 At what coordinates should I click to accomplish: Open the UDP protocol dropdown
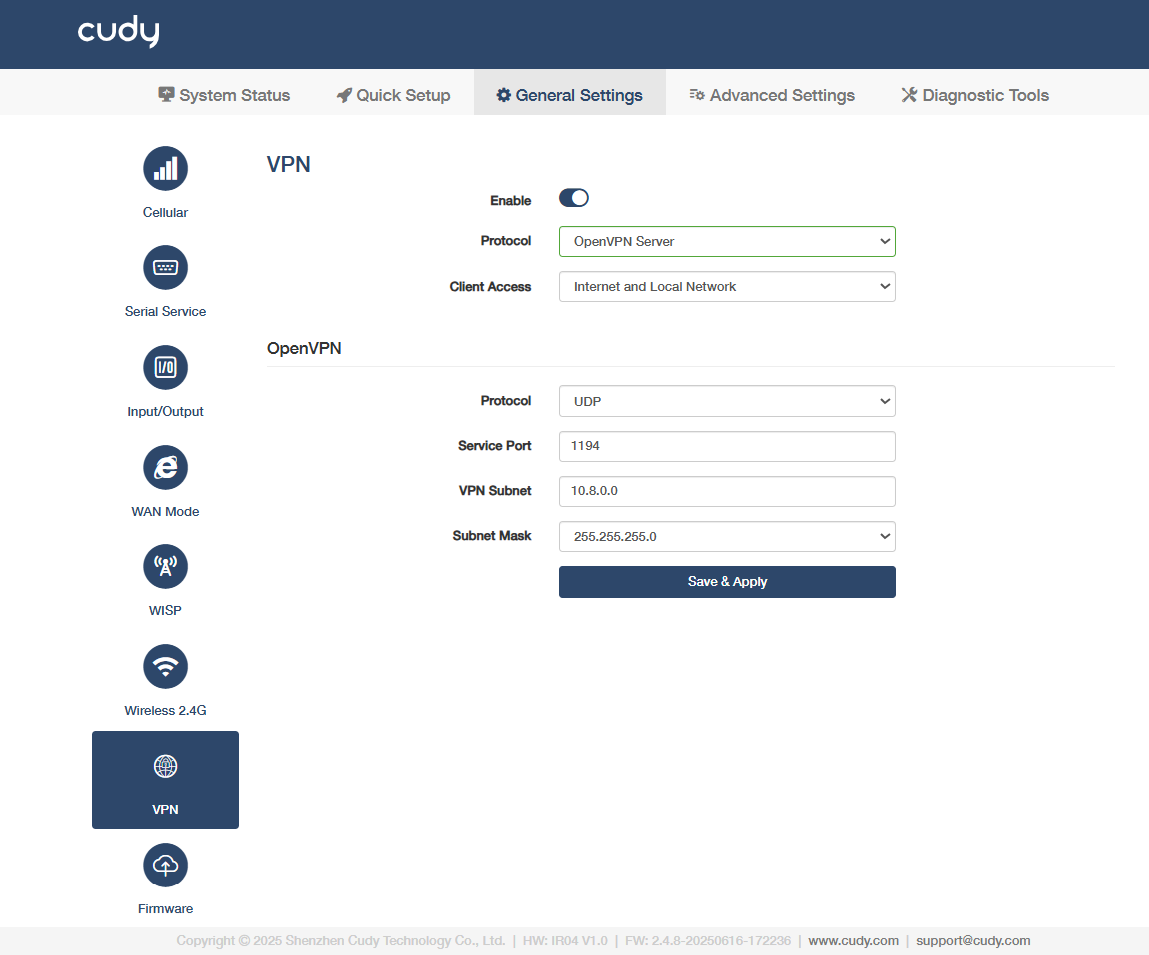tap(727, 401)
